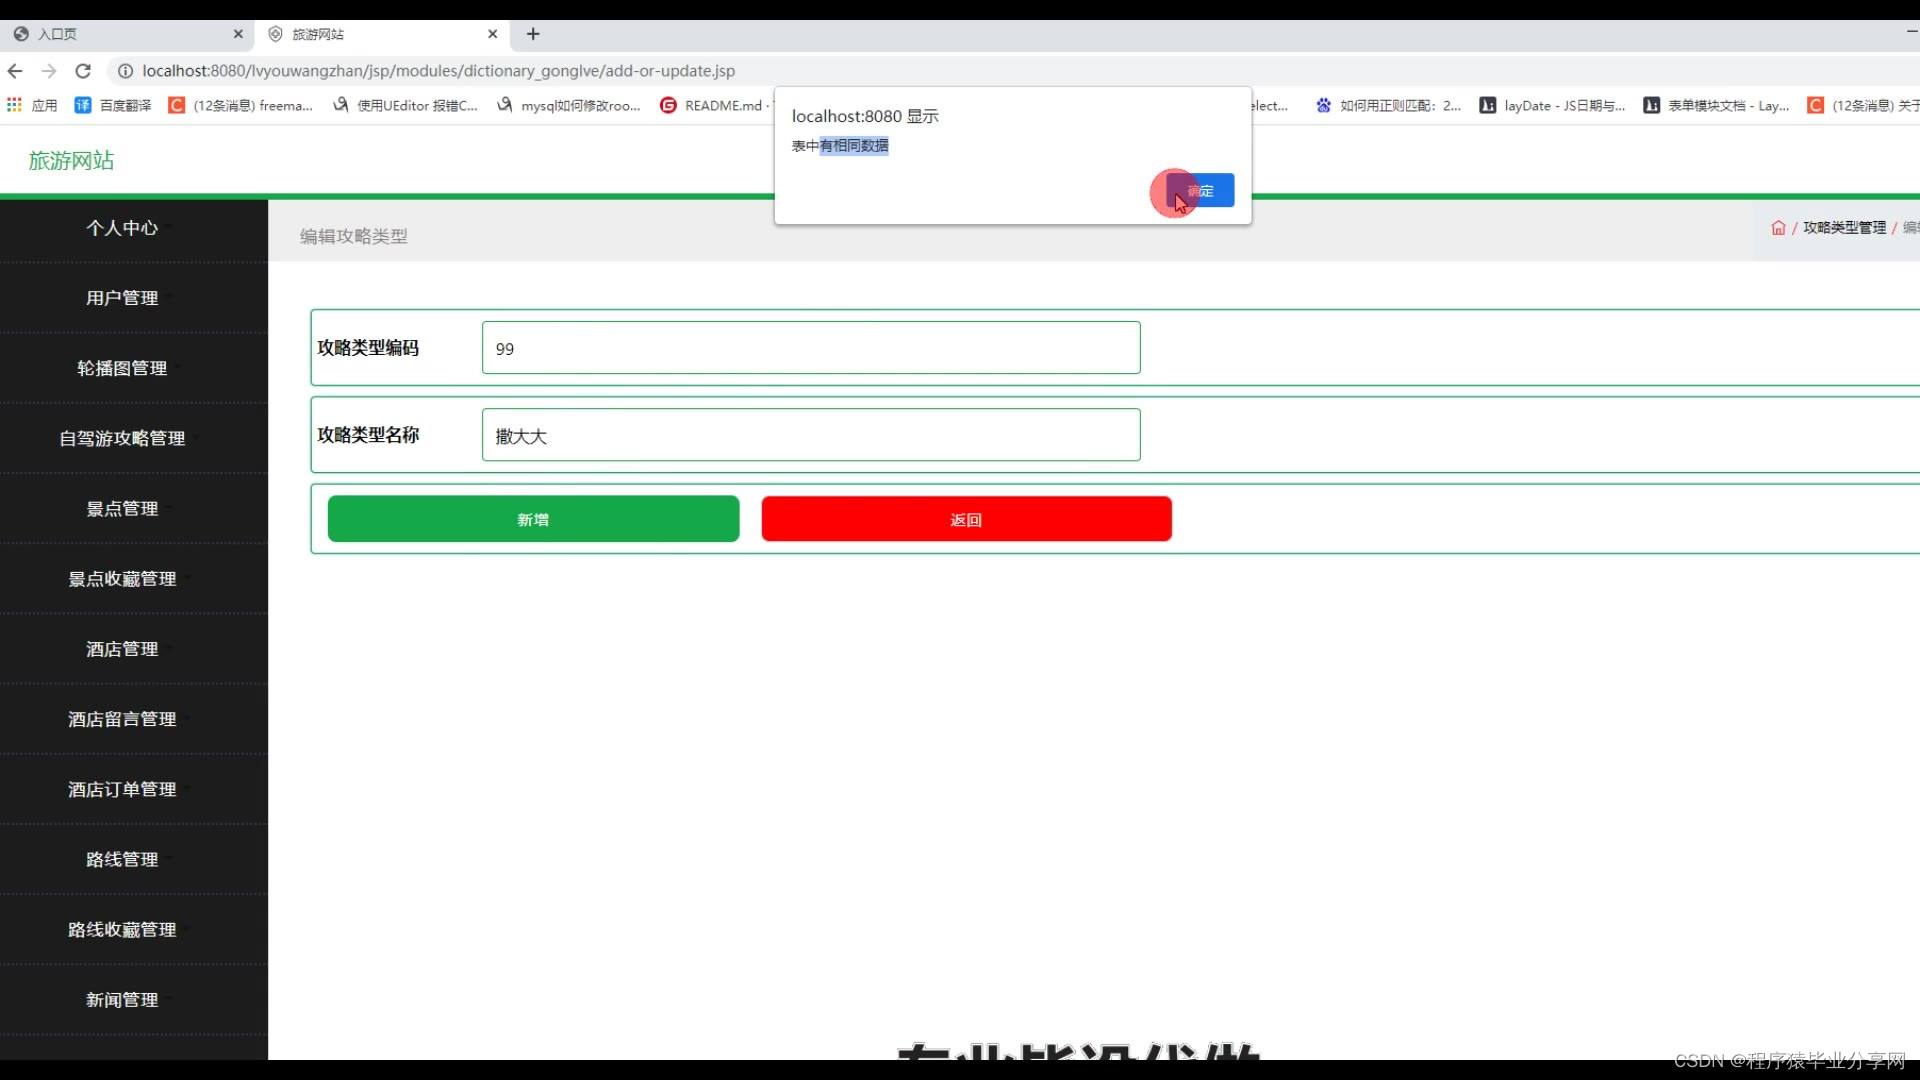Screen dimensions: 1920x1080
Task: Open the new tab plus button
Action: (533, 34)
